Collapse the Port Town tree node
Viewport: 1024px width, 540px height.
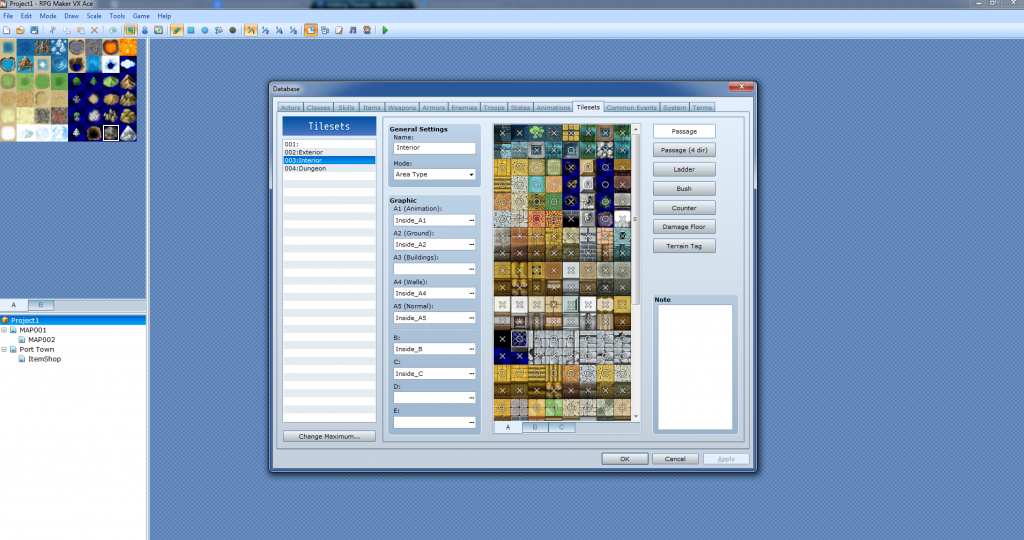point(6,349)
